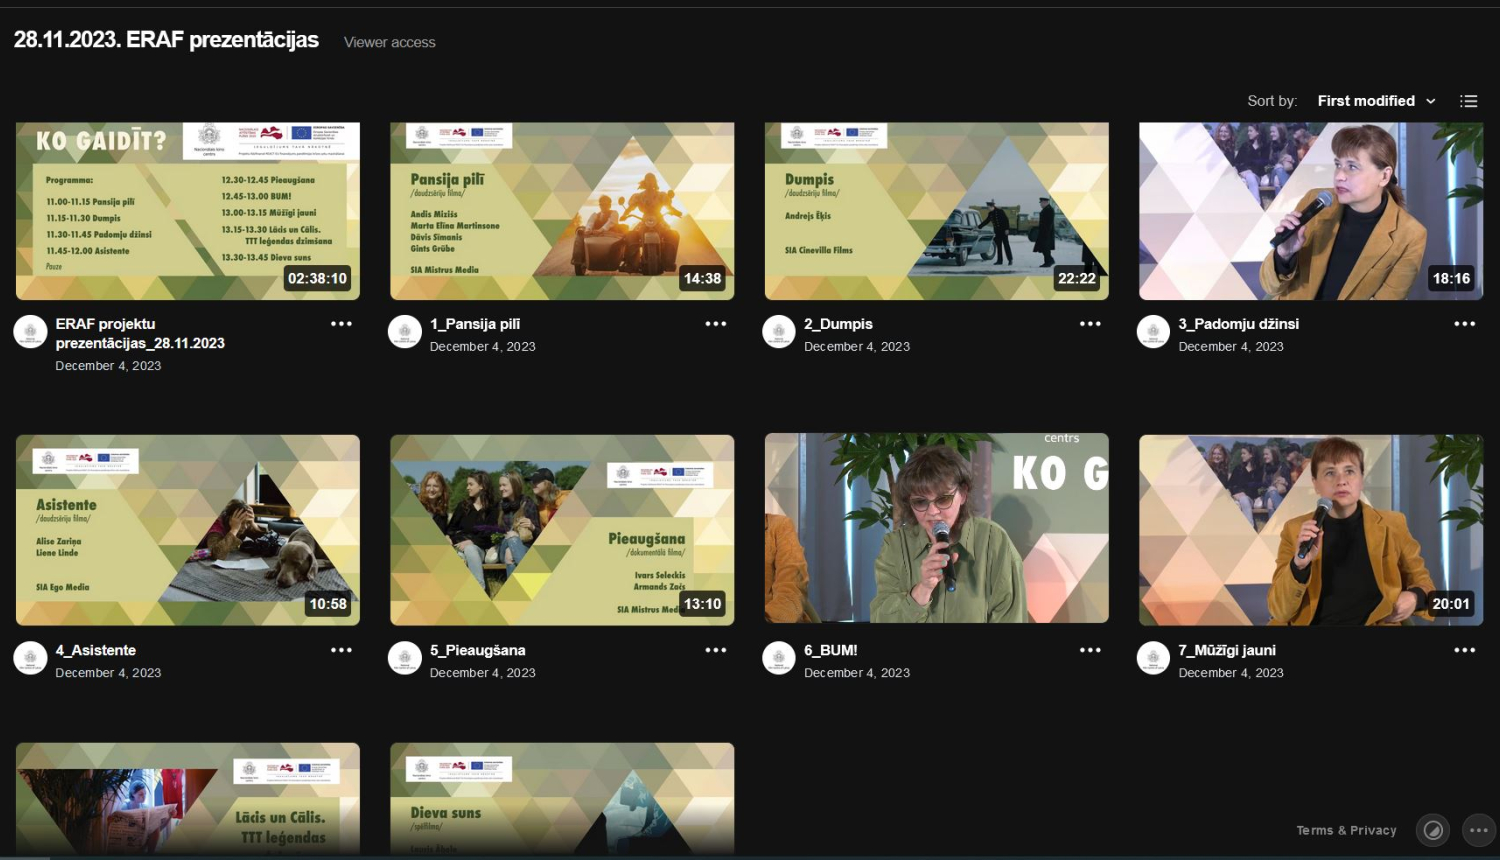Open more options for 3_Padomju džinsi
Screen dimensions: 1500x860
pyautogui.click(x=1464, y=324)
